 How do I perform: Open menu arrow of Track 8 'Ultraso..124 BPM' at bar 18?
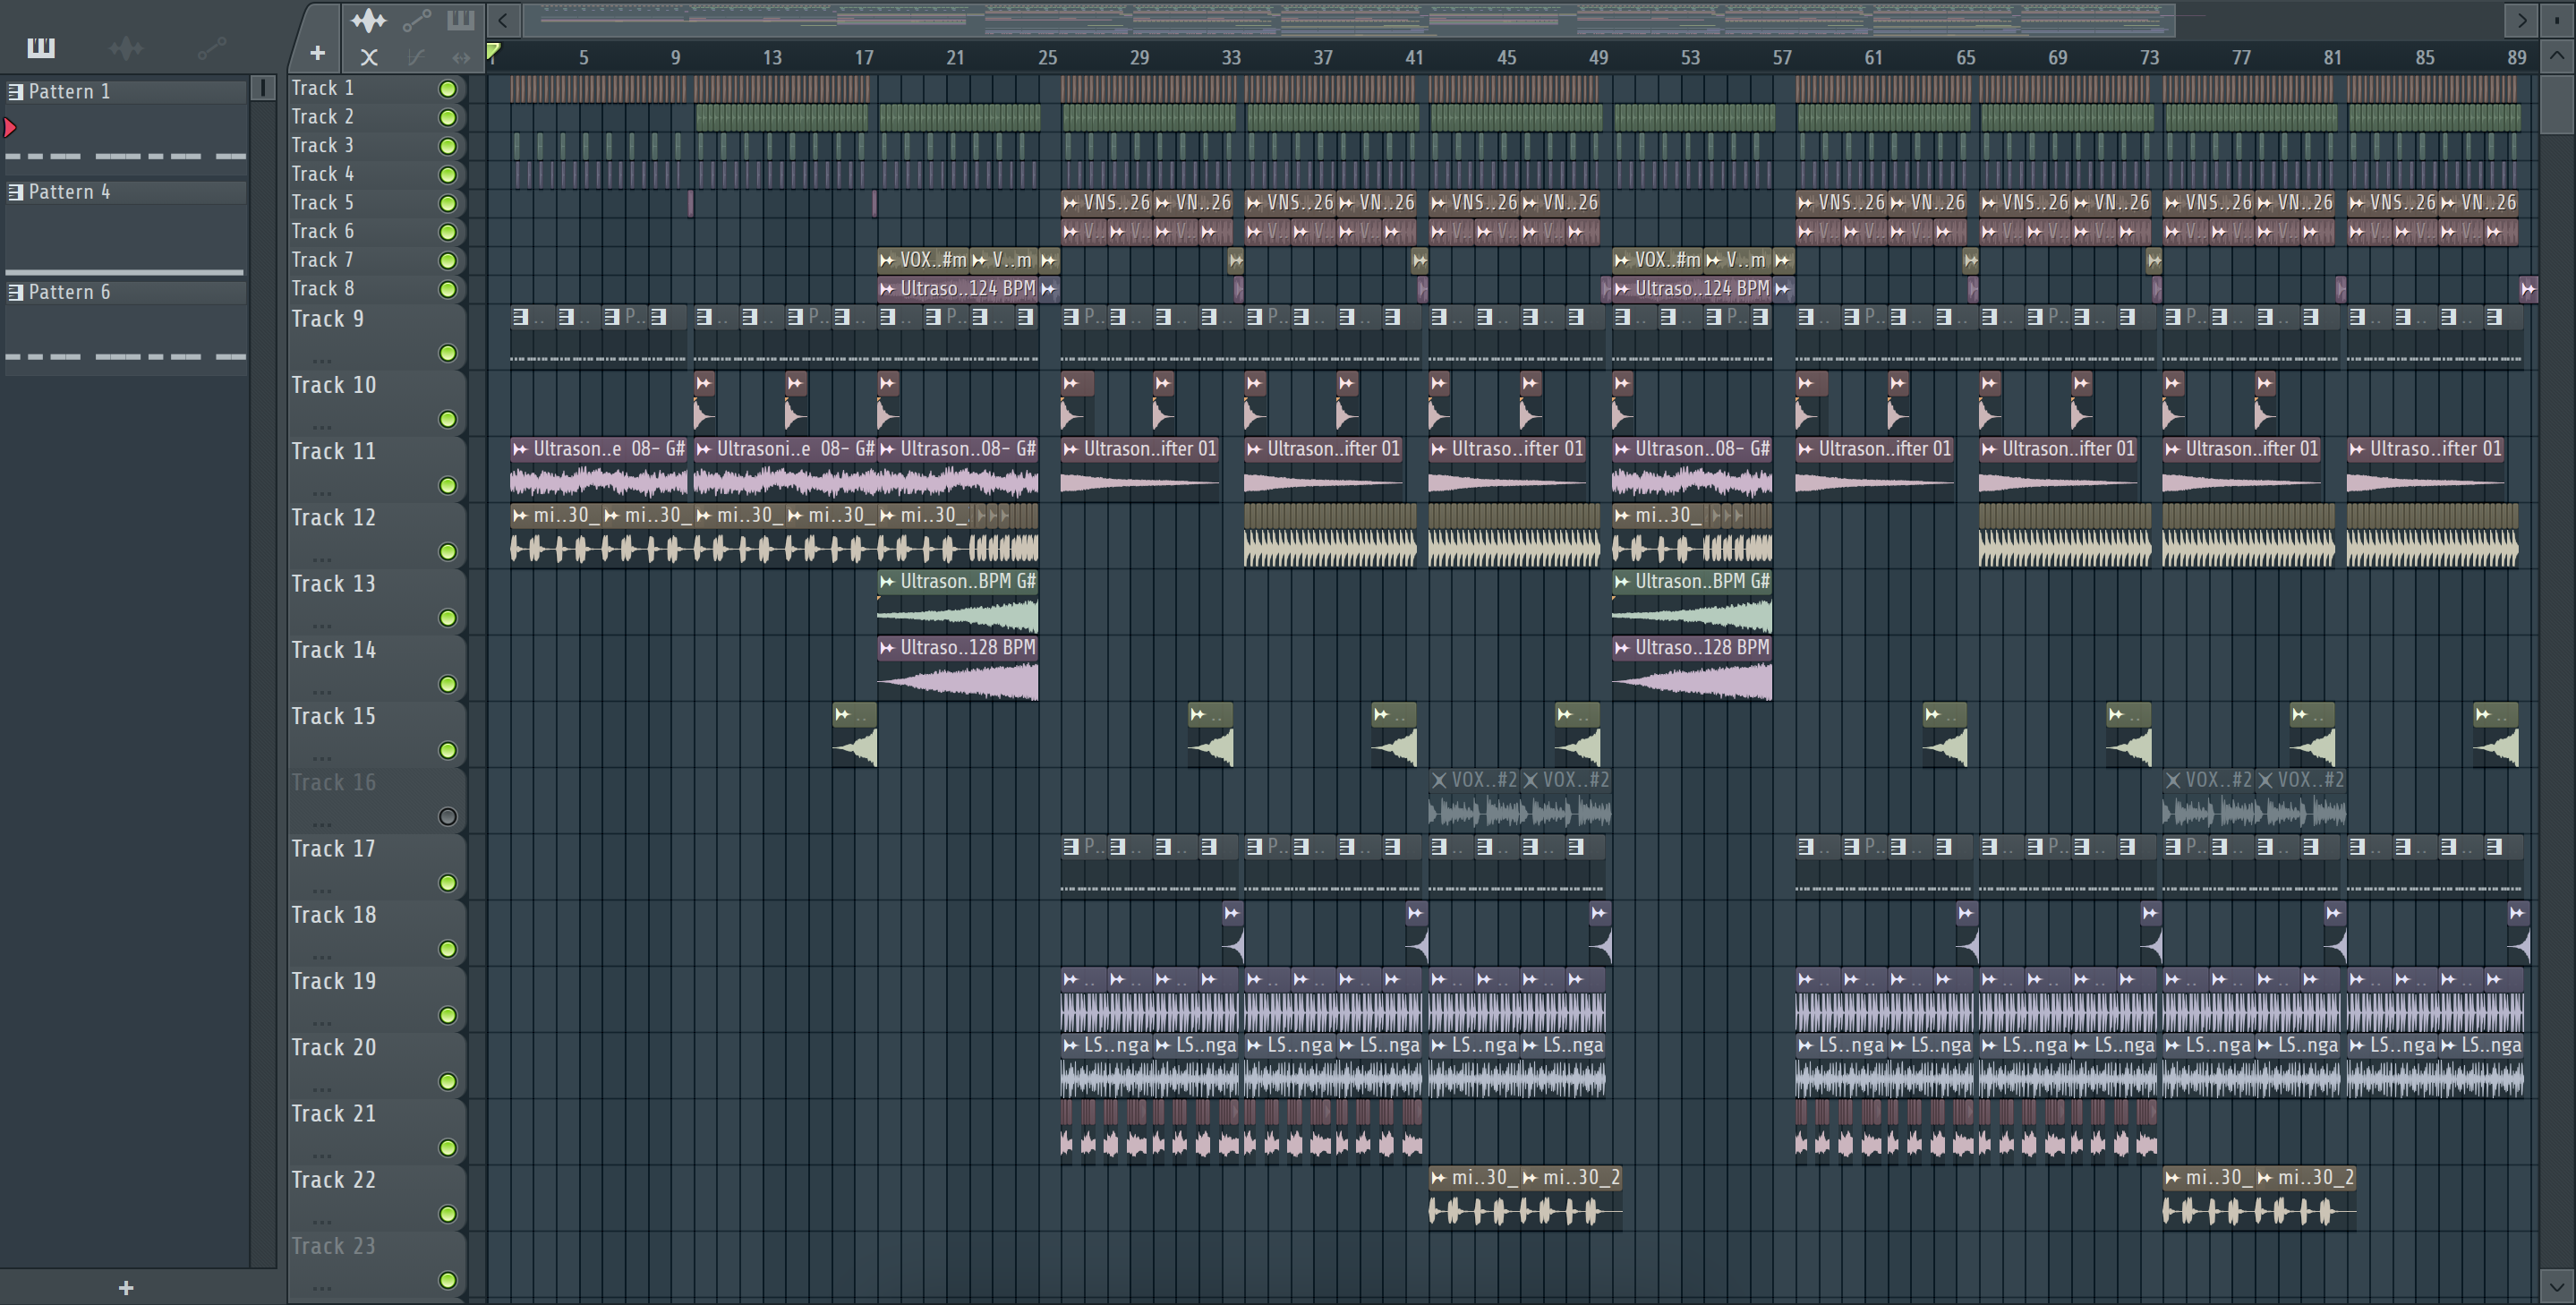[x=887, y=289]
